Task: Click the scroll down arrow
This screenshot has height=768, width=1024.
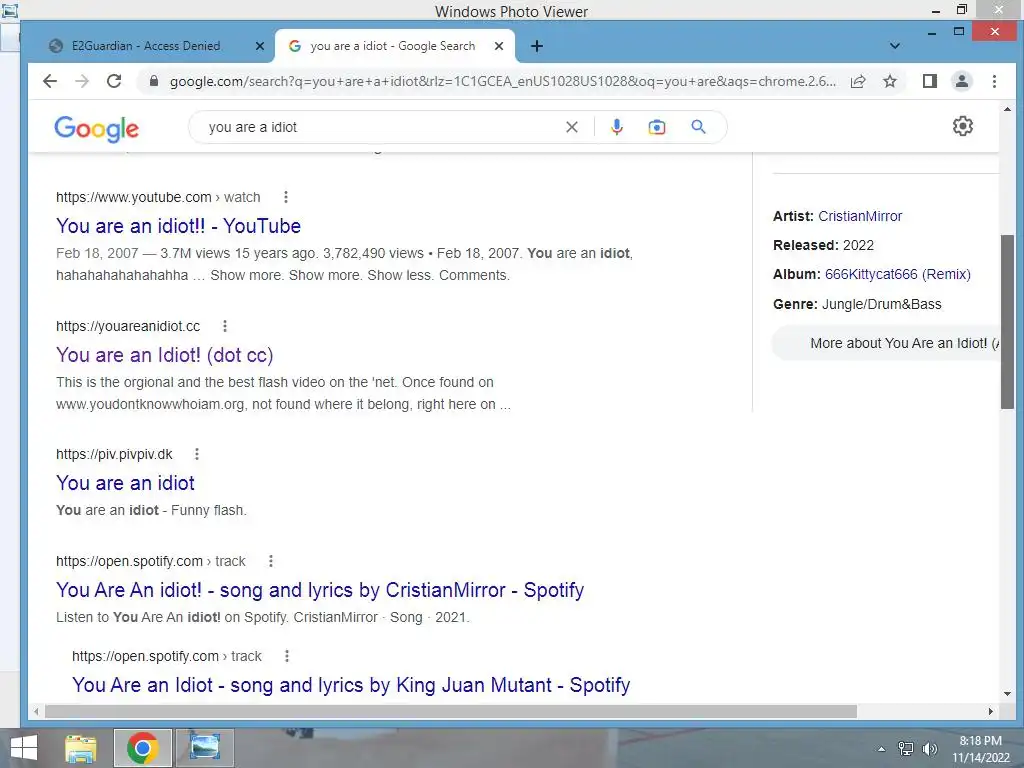Action: (x=1007, y=694)
